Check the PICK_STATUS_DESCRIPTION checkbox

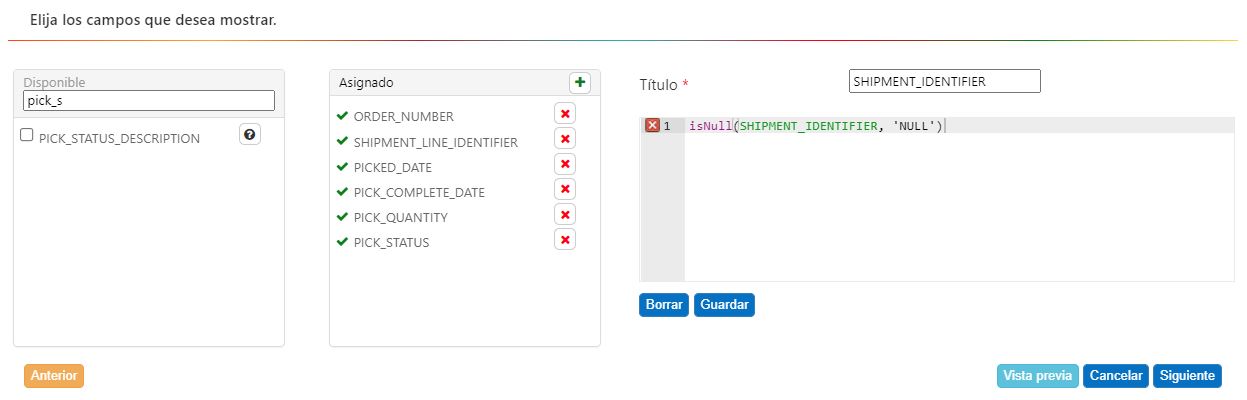(x=28, y=136)
